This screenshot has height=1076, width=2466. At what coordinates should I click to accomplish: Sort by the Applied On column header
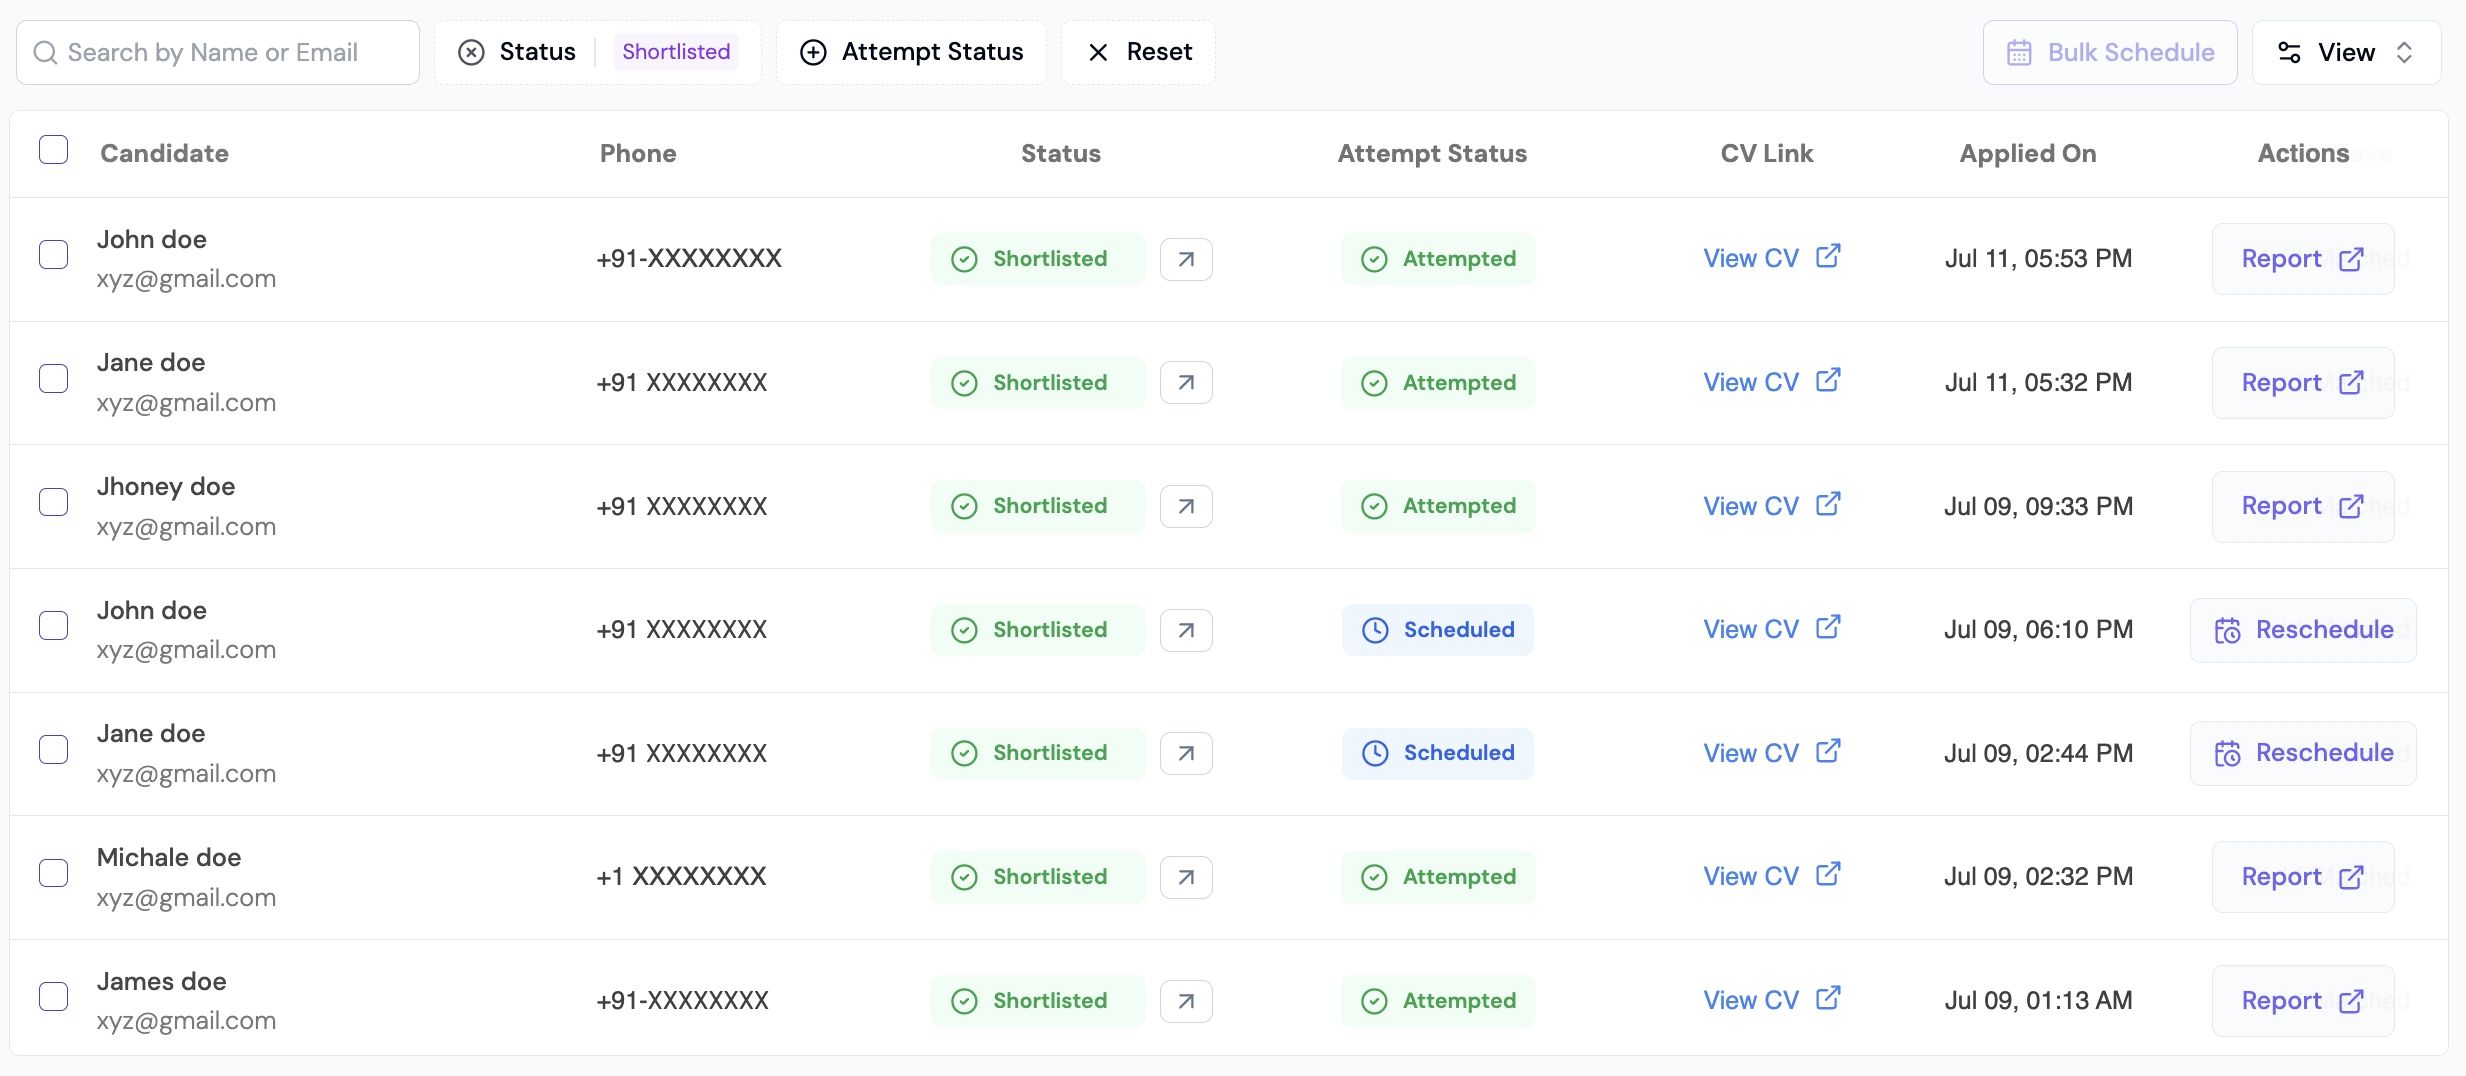[2027, 153]
